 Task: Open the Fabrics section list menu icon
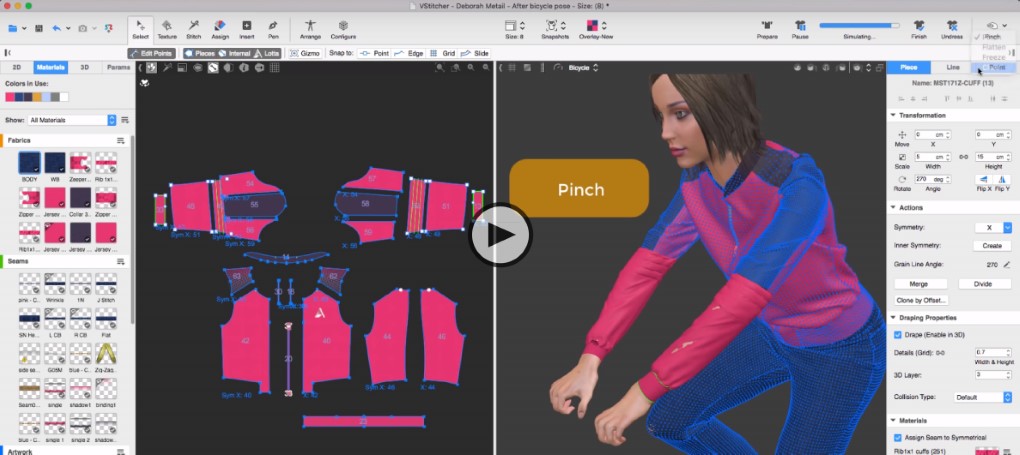point(120,141)
